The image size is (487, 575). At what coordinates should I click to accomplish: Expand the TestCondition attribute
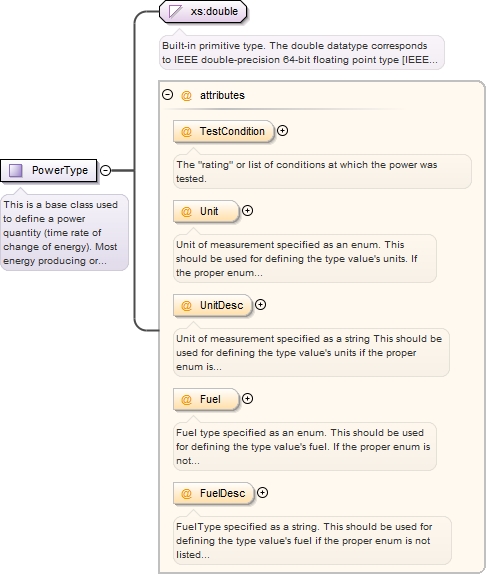coord(282,131)
